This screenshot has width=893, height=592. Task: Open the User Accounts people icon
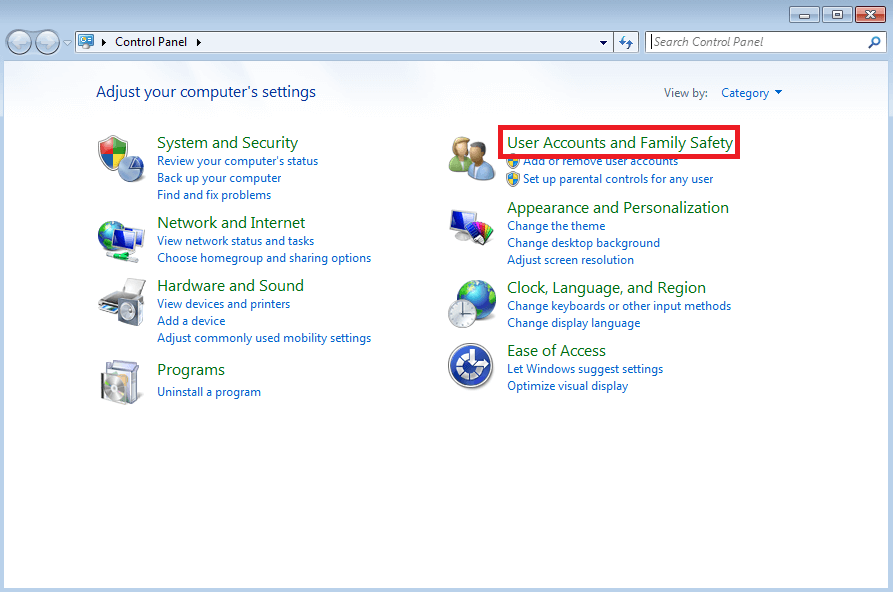tap(471, 158)
